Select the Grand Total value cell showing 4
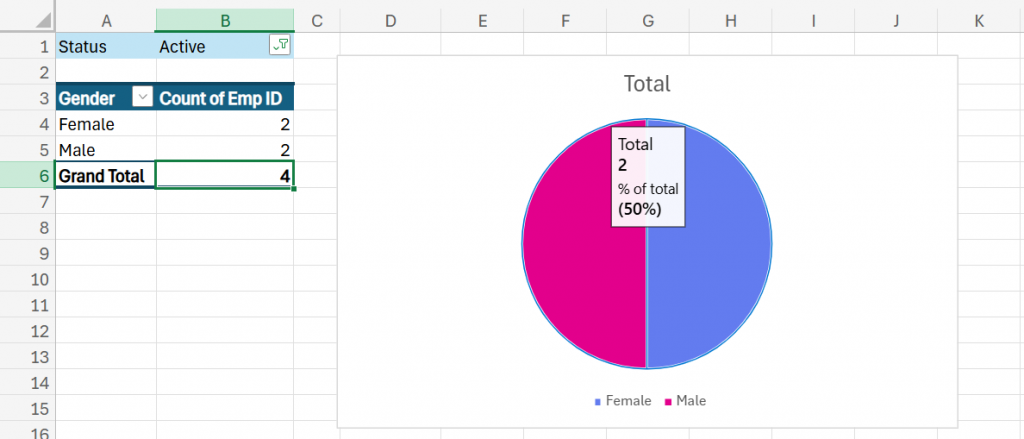The image size is (1024, 439). pos(225,176)
